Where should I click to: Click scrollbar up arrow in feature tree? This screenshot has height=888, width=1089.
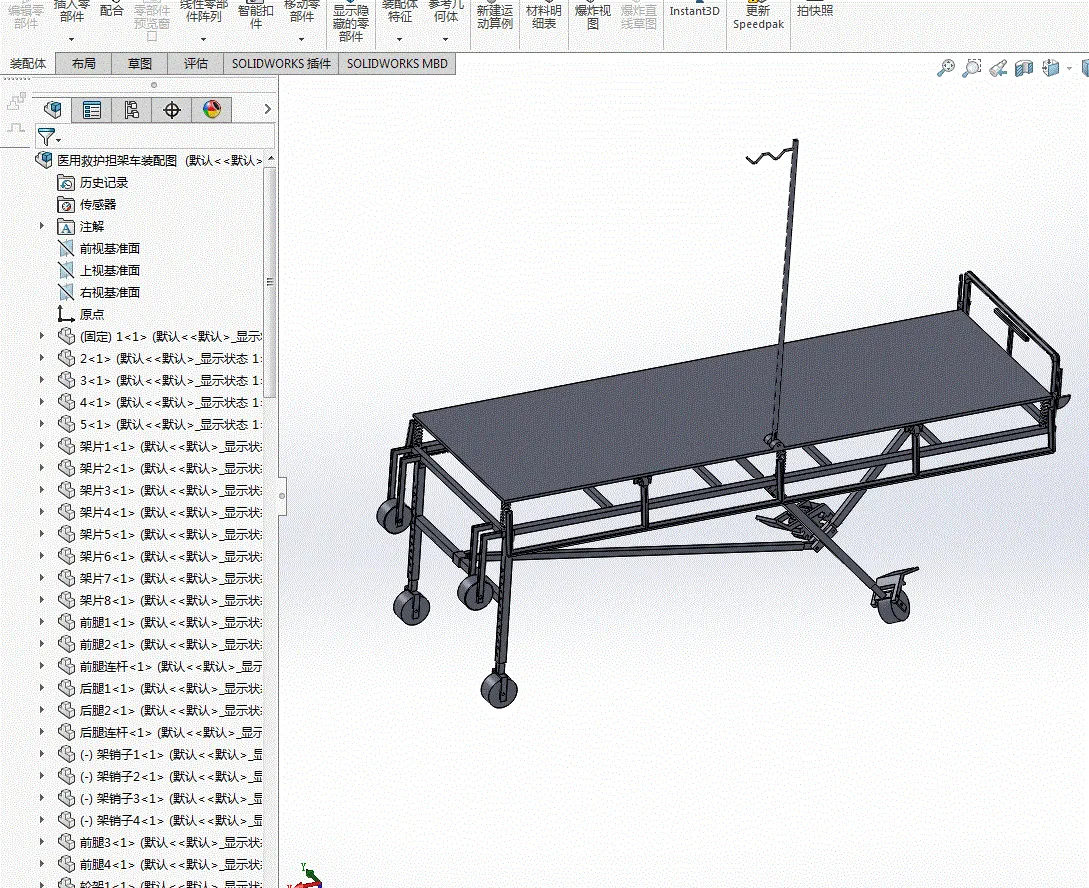(270, 159)
